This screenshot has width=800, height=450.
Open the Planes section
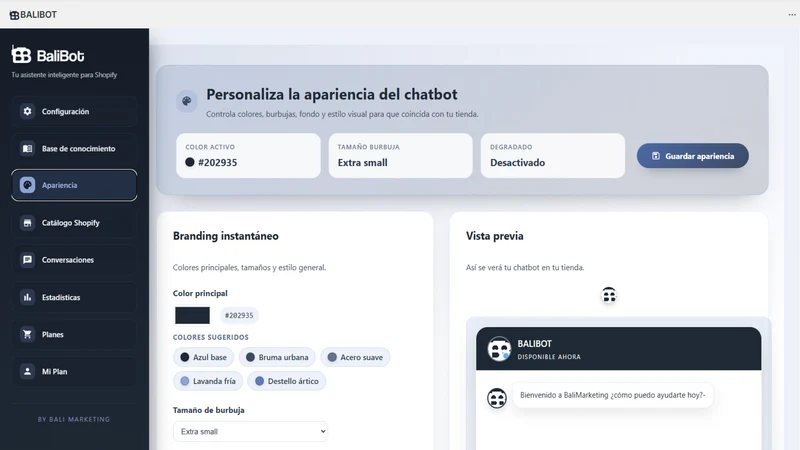click(74, 334)
